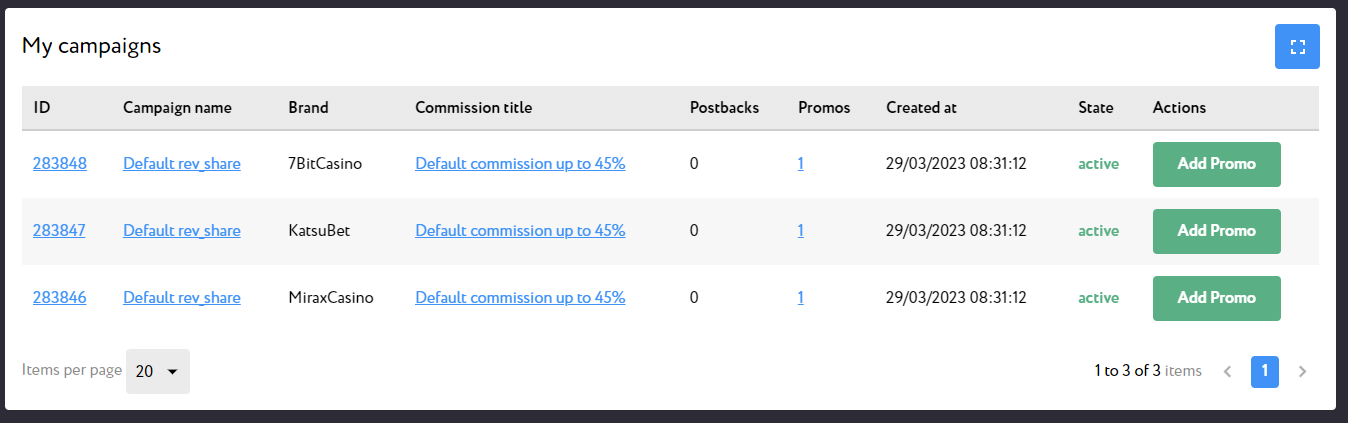Go to next page arrow
The width and height of the screenshot is (1348, 423).
(x=1302, y=371)
